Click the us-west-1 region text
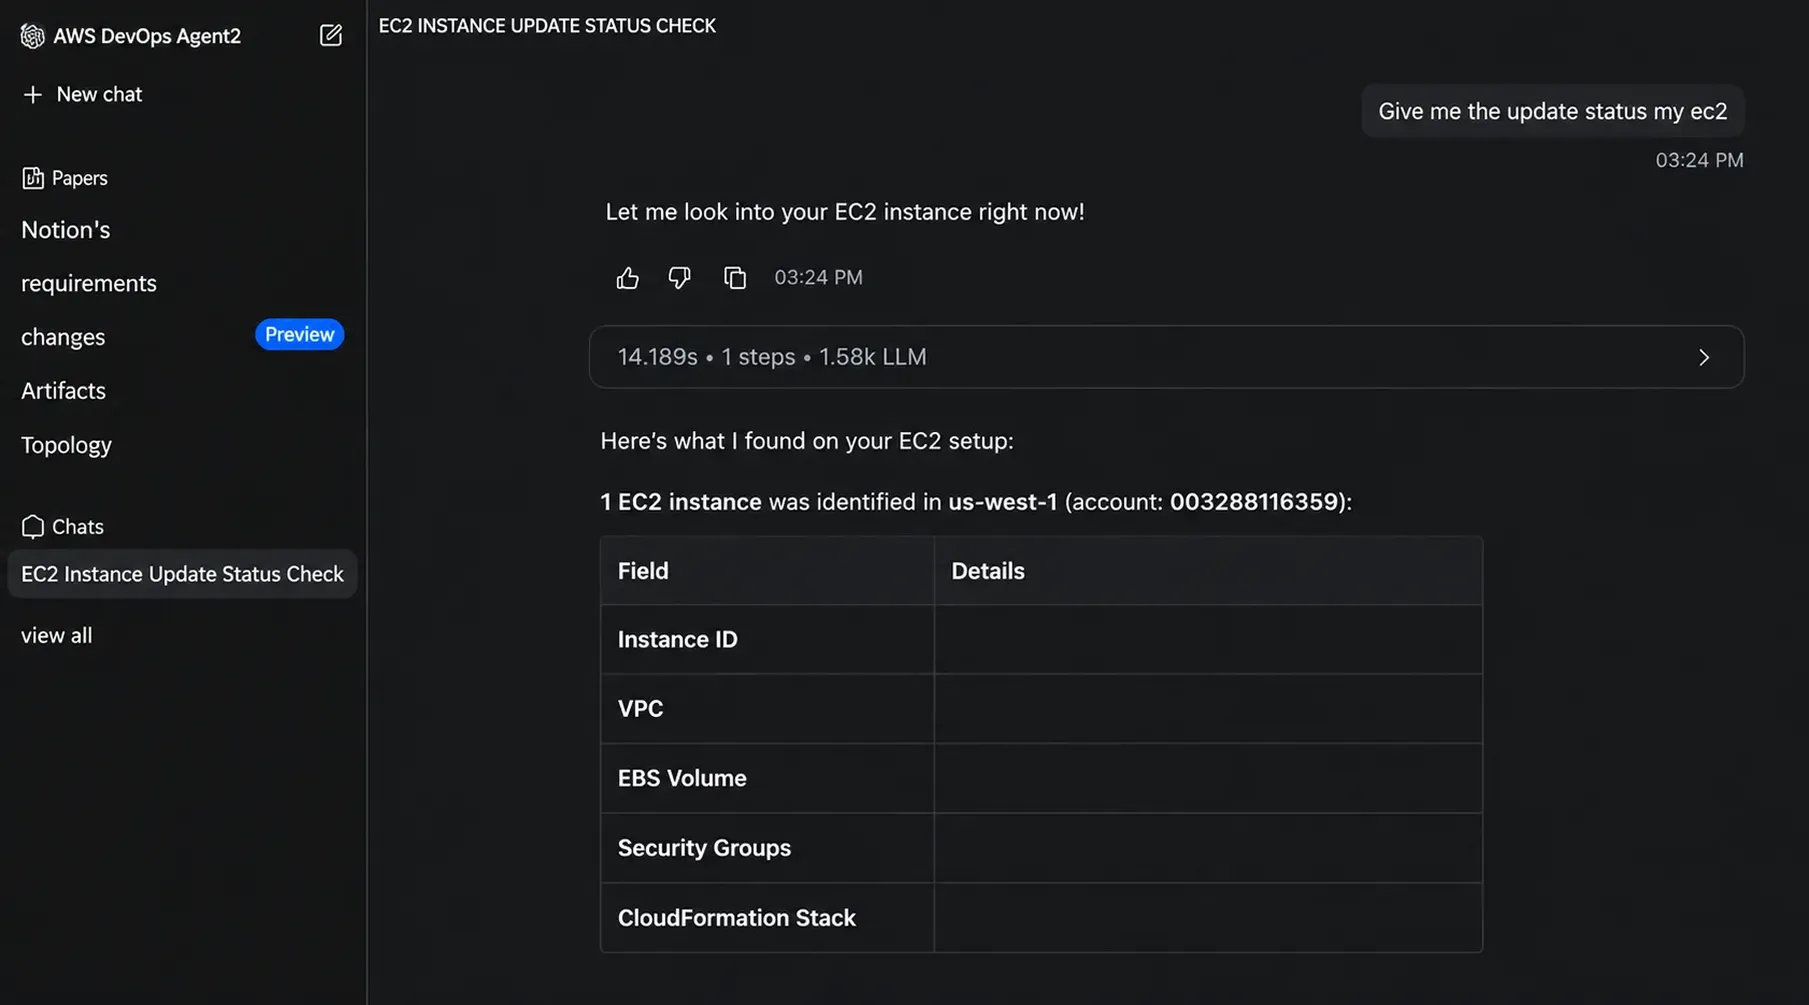Viewport: 1809px width, 1005px height. click(x=1002, y=502)
